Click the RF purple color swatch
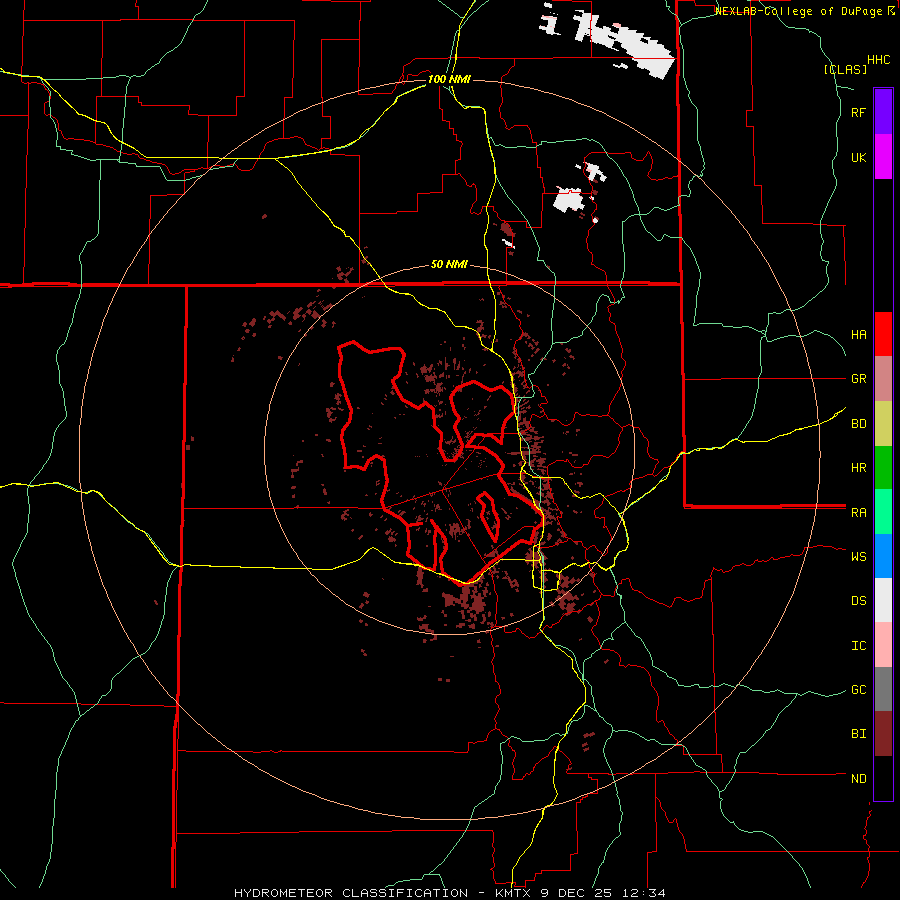 click(883, 112)
